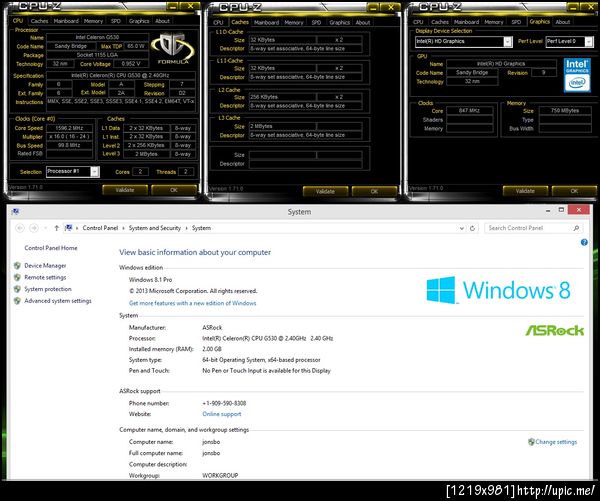This screenshot has height=501, width=600.
Task: Open Display Device Selection dropdown
Action: pos(508,41)
